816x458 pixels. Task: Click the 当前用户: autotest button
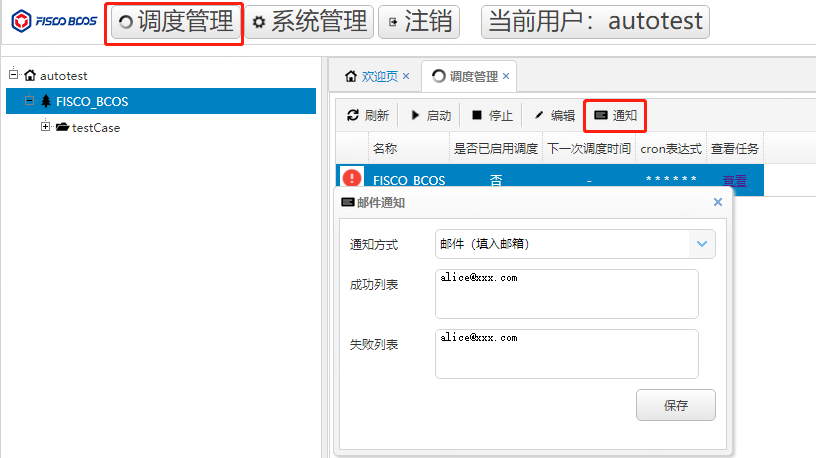(595, 22)
